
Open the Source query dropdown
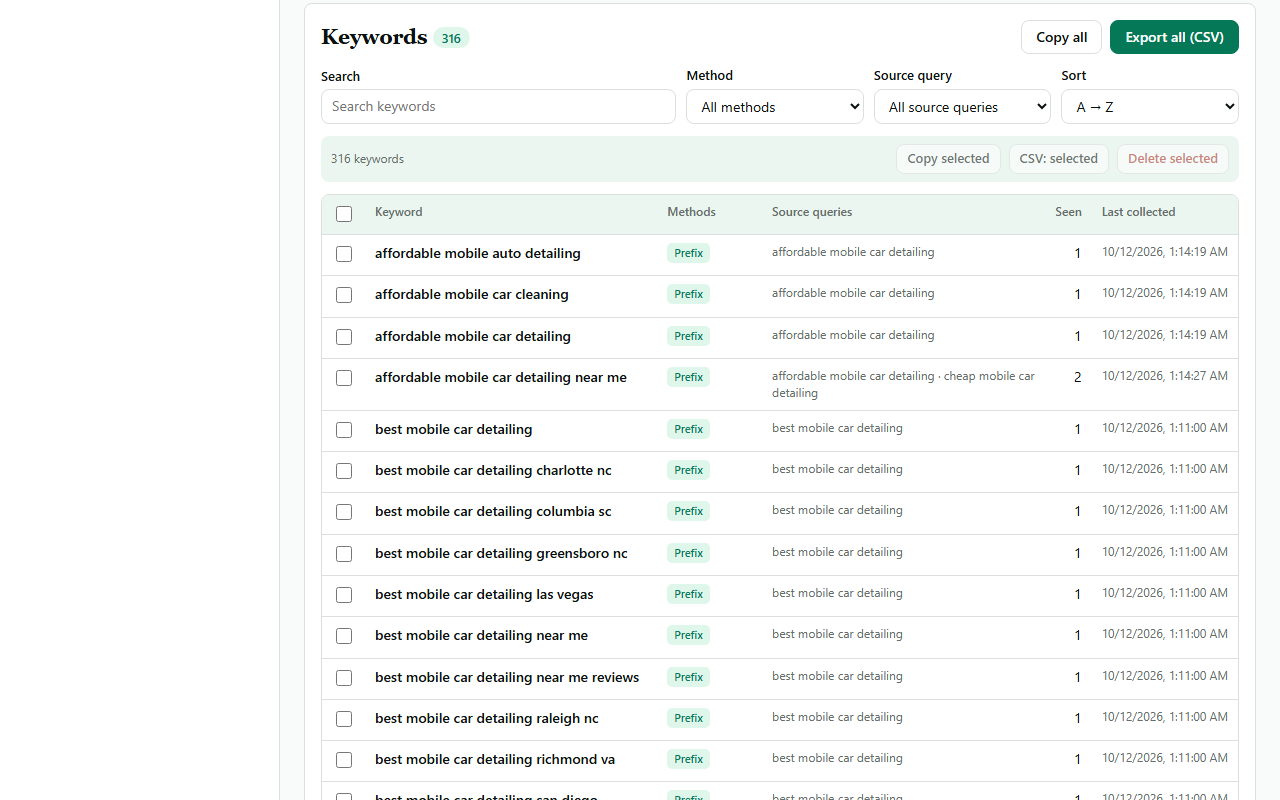pyautogui.click(x=962, y=107)
